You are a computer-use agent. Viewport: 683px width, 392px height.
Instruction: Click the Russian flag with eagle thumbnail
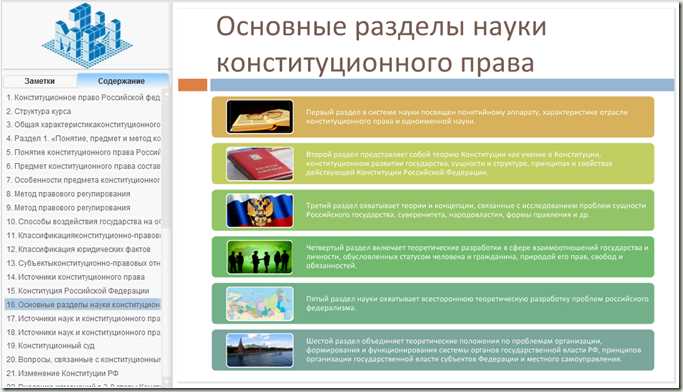click(x=260, y=210)
